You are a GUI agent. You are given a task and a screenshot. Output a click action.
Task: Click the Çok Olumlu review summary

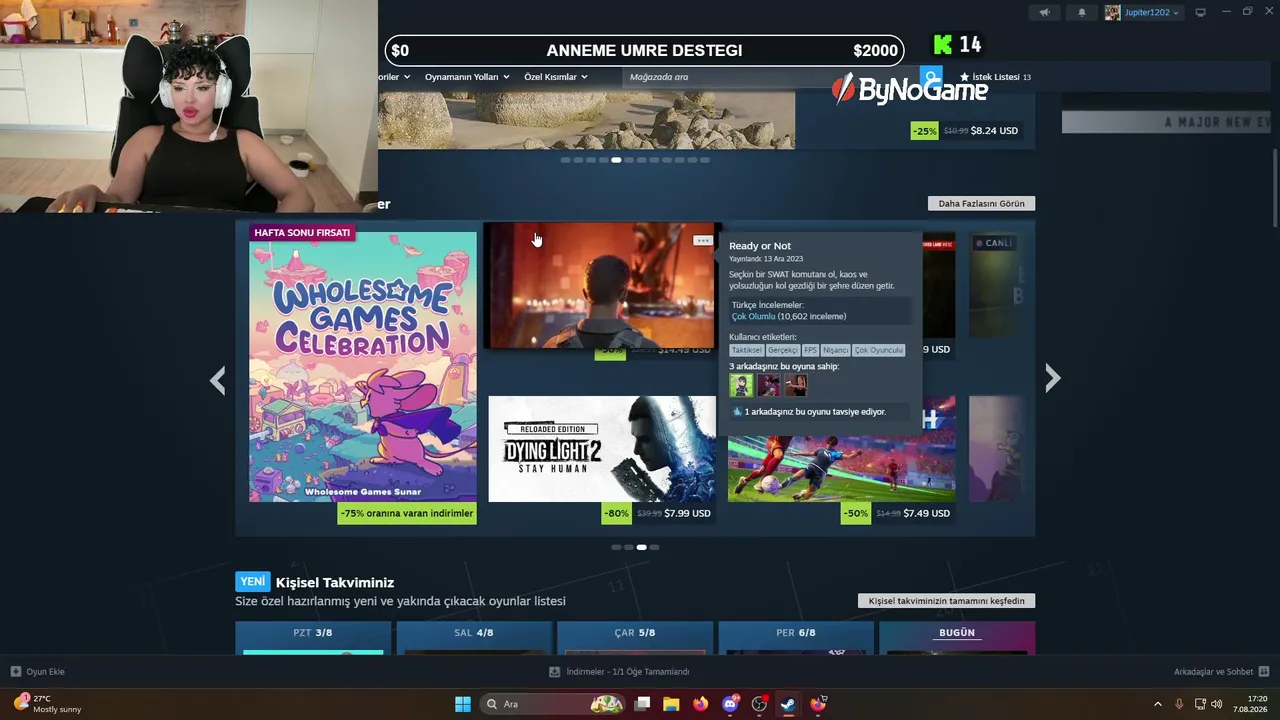pos(754,316)
